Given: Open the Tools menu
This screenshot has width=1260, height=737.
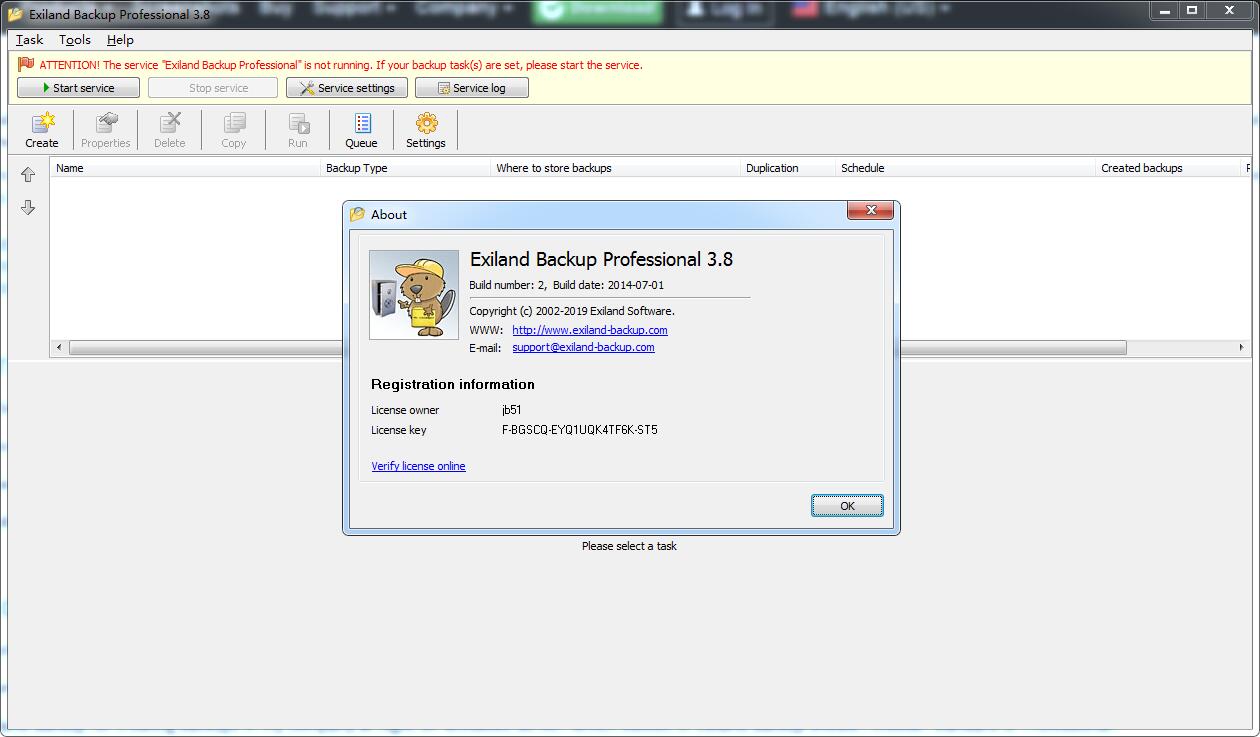Looking at the screenshot, I should (75, 40).
